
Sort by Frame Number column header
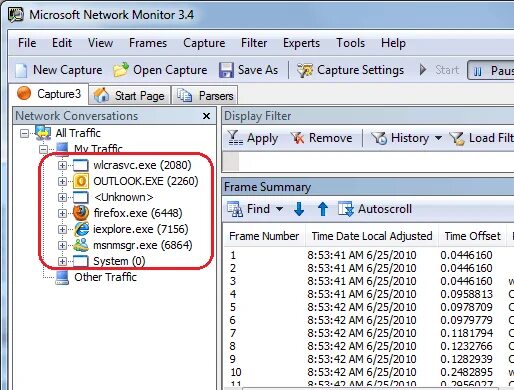265,236
